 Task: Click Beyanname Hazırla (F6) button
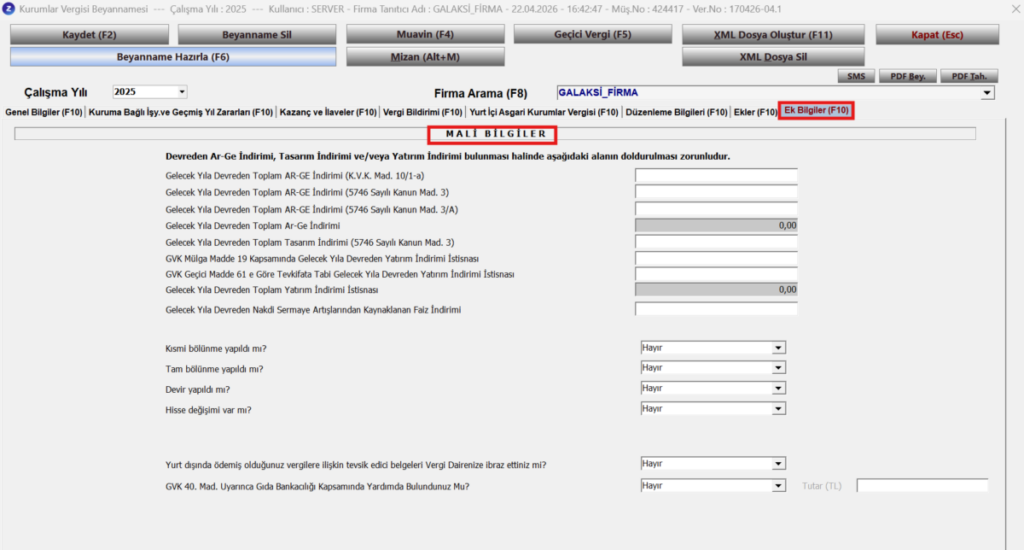pos(173,57)
